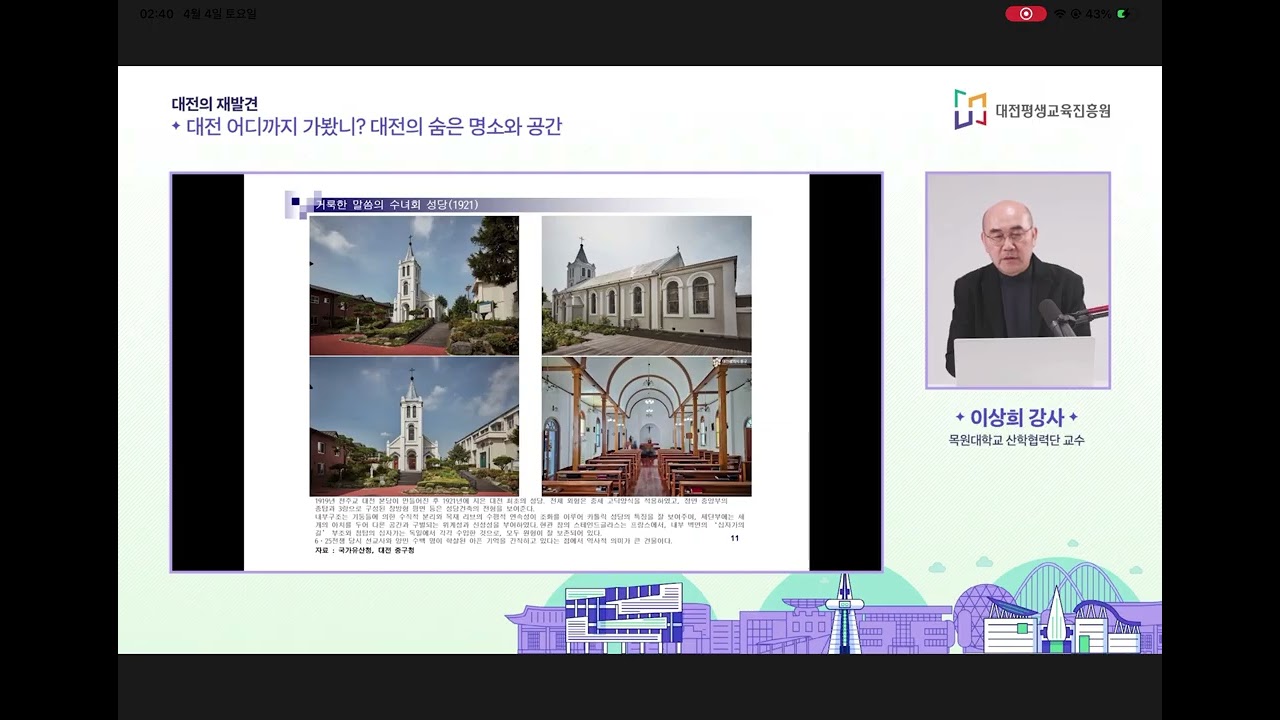Viewport: 1280px width, 720px height.
Task: Select the bottom-left church tower photo
Action: click(x=414, y=427)
